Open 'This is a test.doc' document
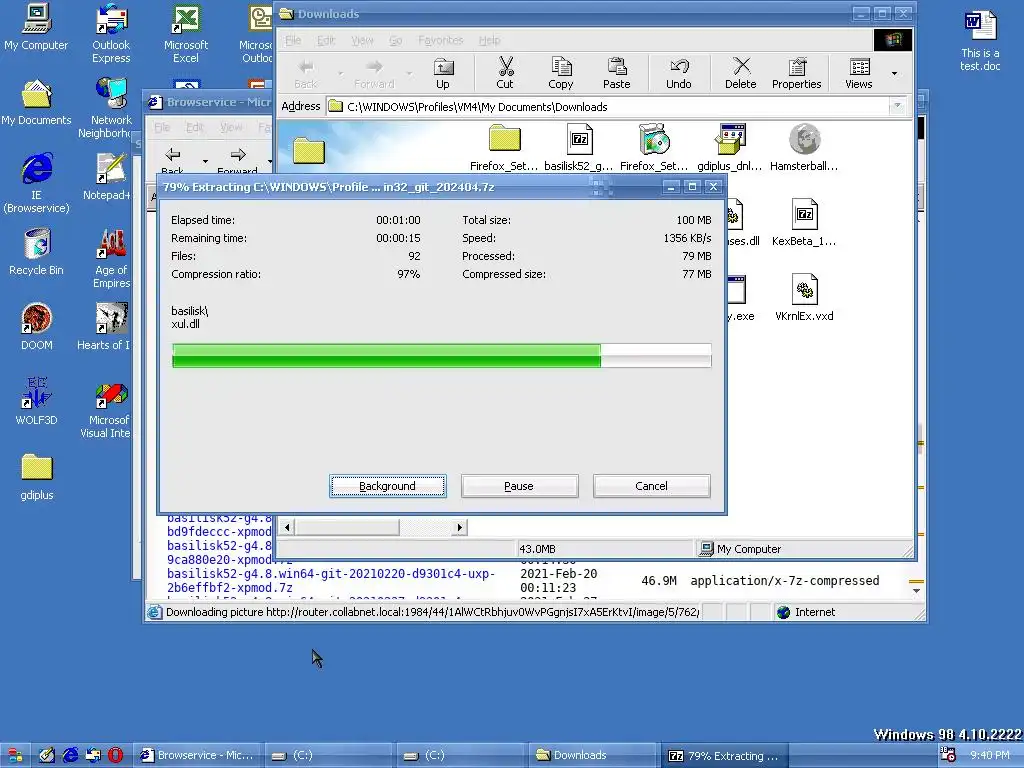Viewport: 1024px width, 768px height. tap(980, 40)
